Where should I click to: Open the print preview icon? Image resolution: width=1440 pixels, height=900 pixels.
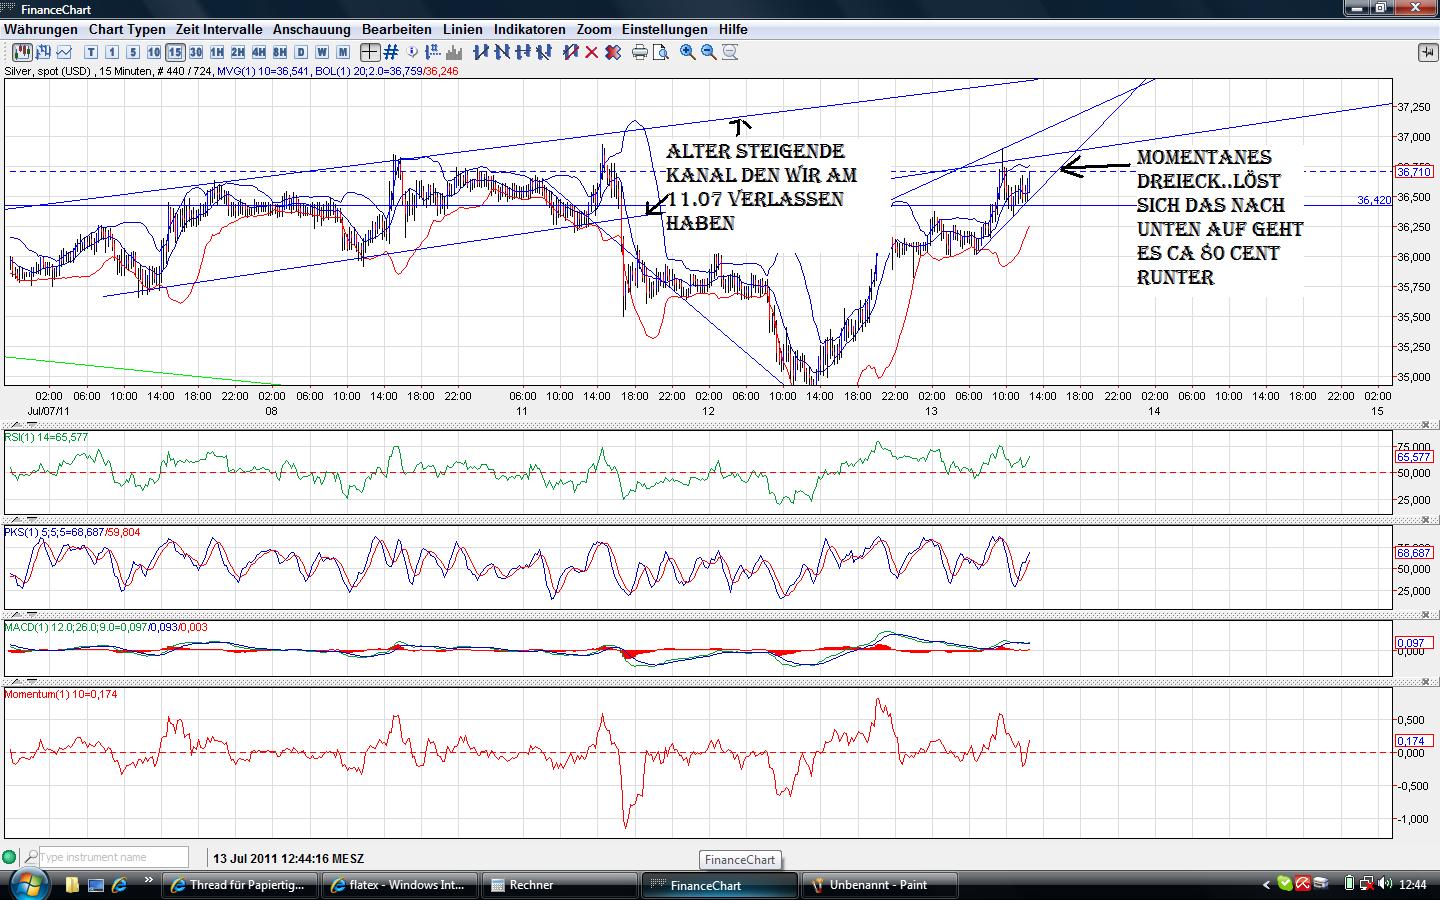[x=661, y=52]
